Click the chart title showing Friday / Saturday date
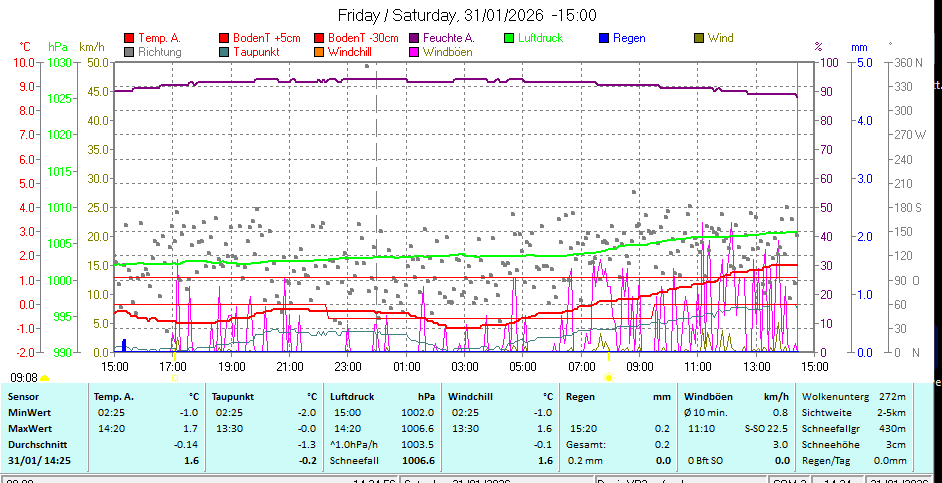 467,15
